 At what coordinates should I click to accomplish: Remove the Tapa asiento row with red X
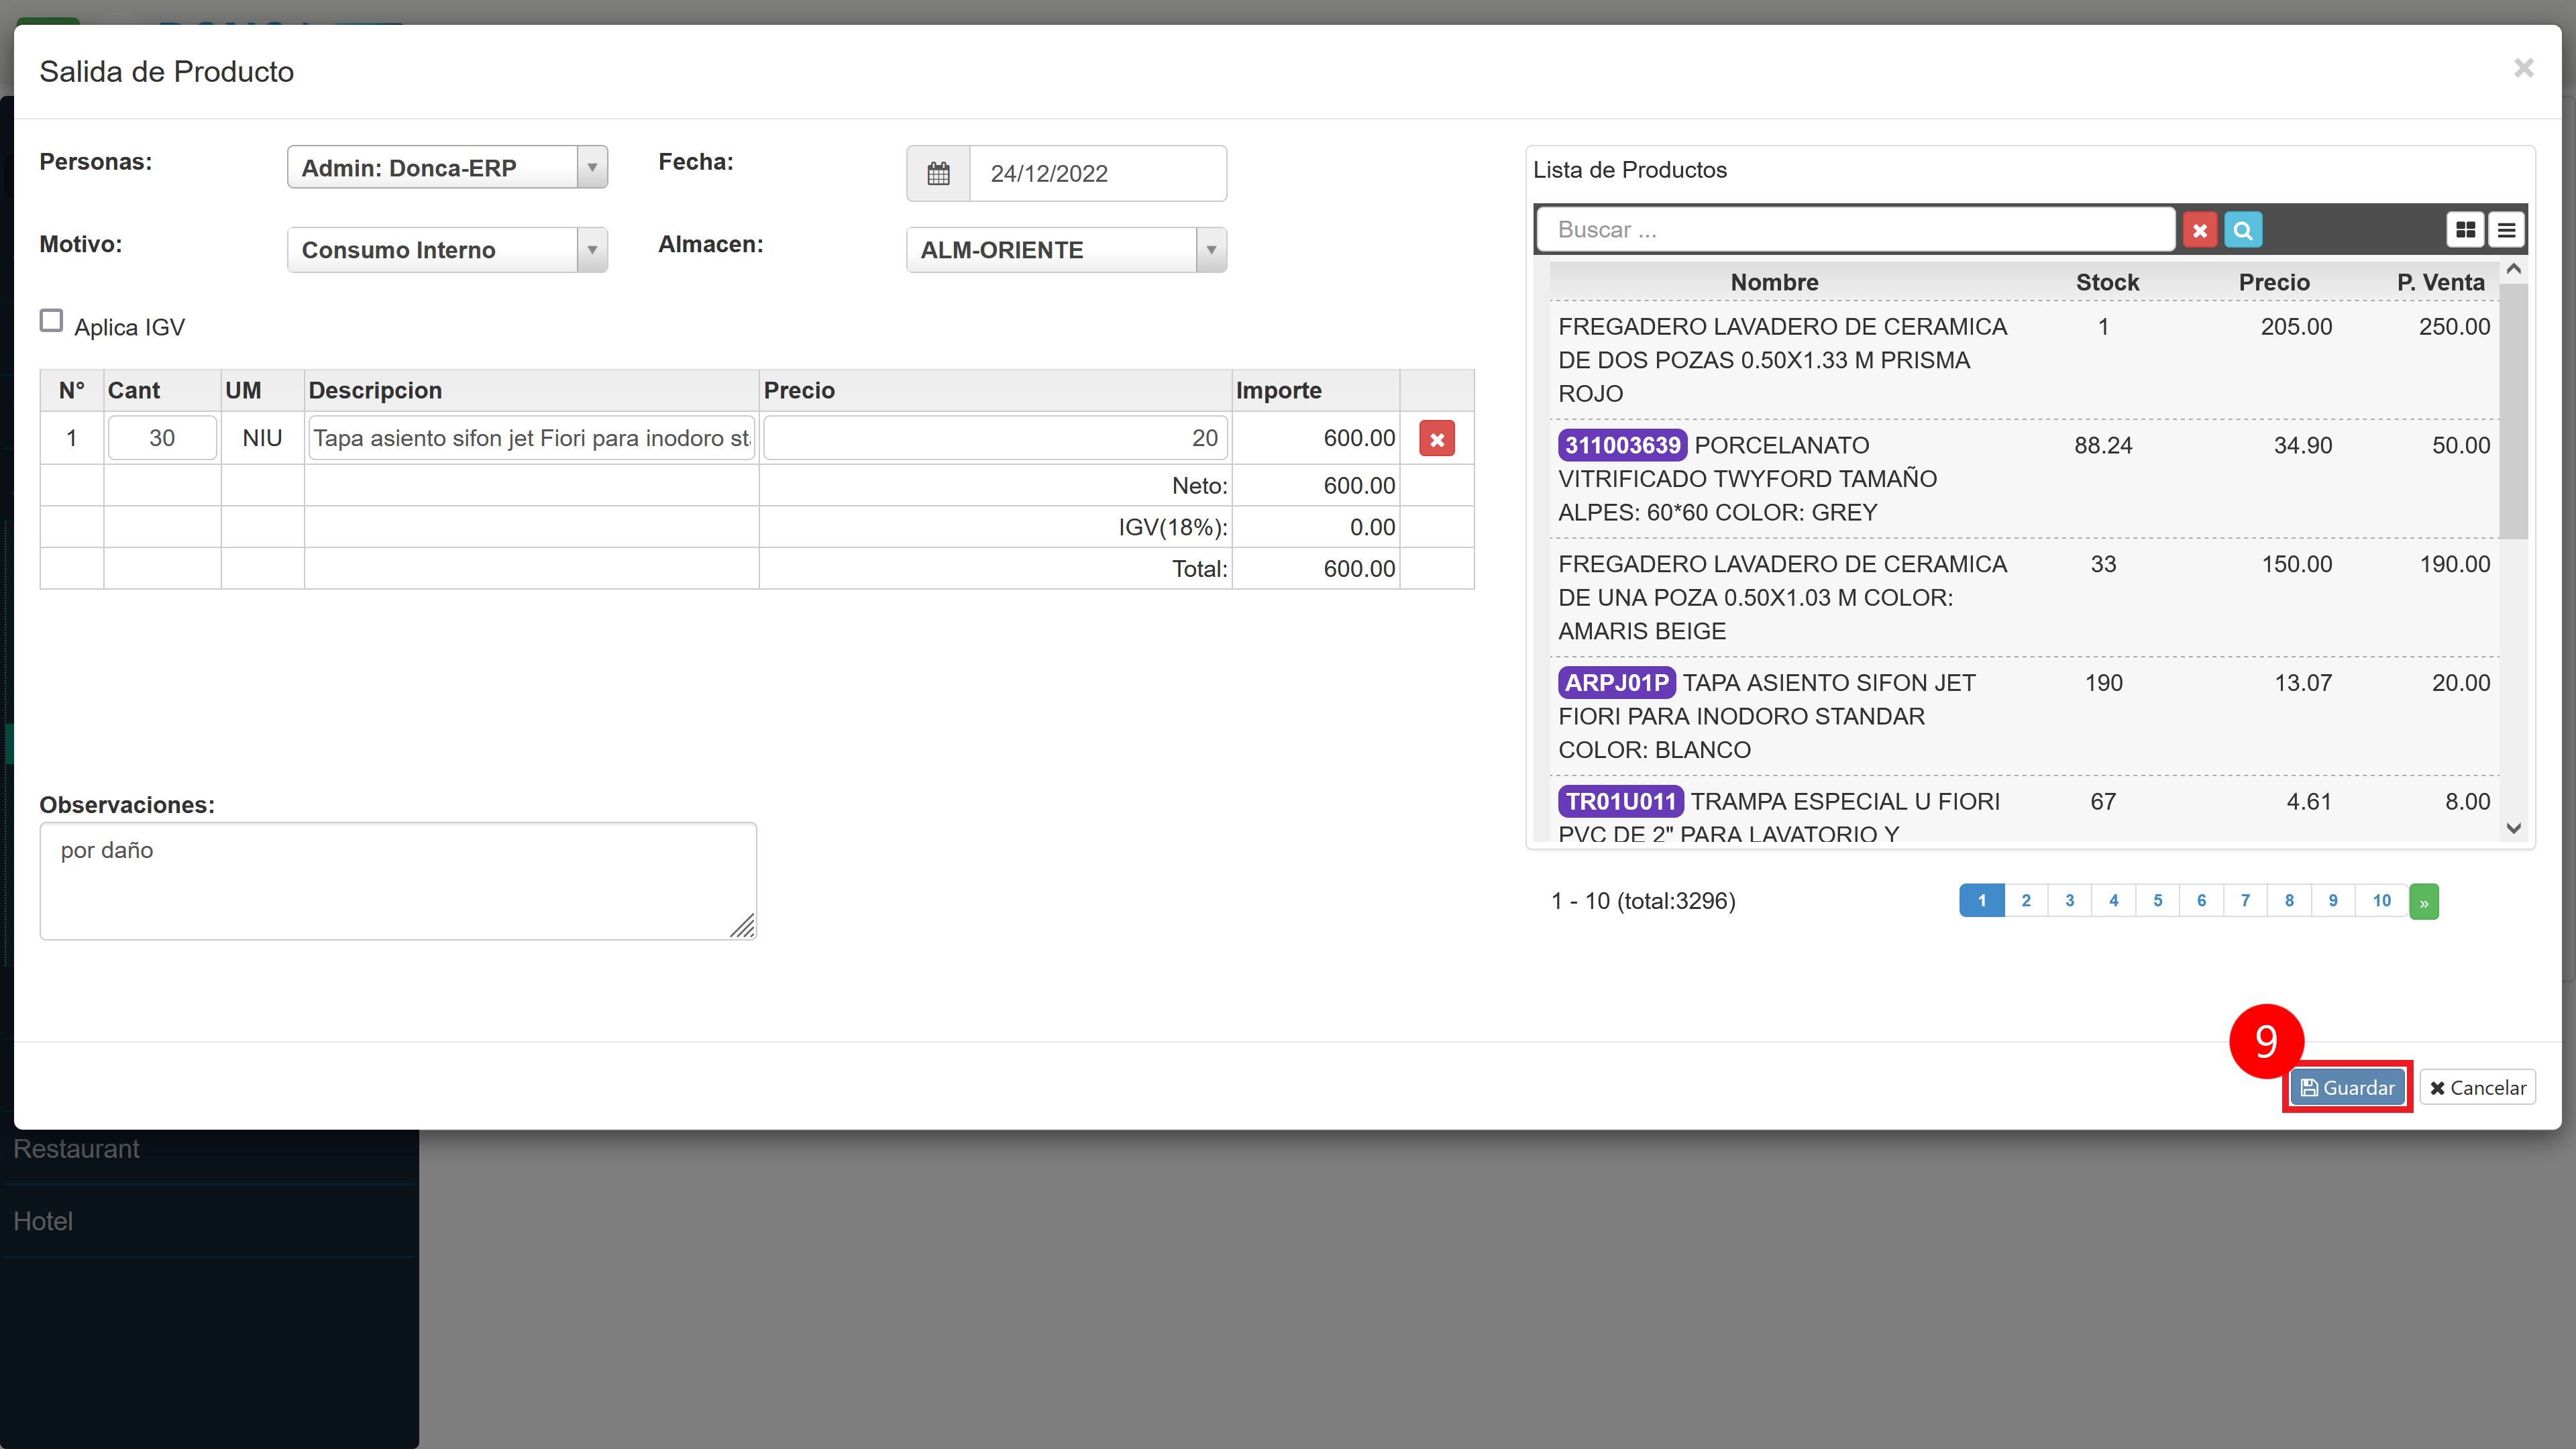[1437, 438]
